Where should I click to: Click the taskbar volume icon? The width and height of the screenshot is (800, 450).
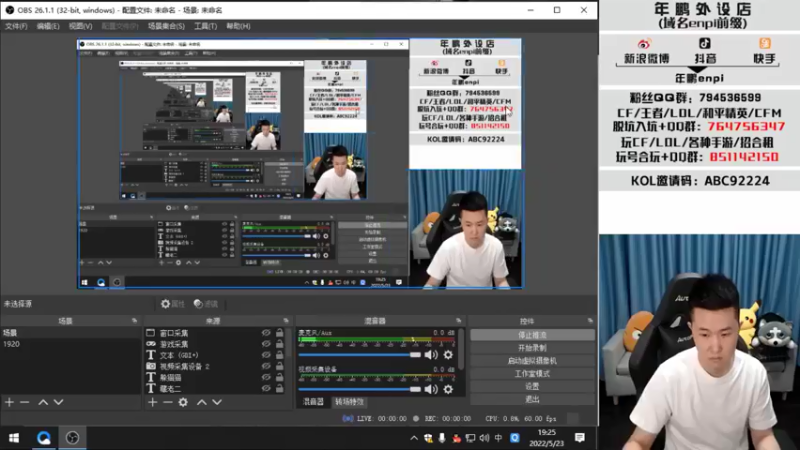484,438
